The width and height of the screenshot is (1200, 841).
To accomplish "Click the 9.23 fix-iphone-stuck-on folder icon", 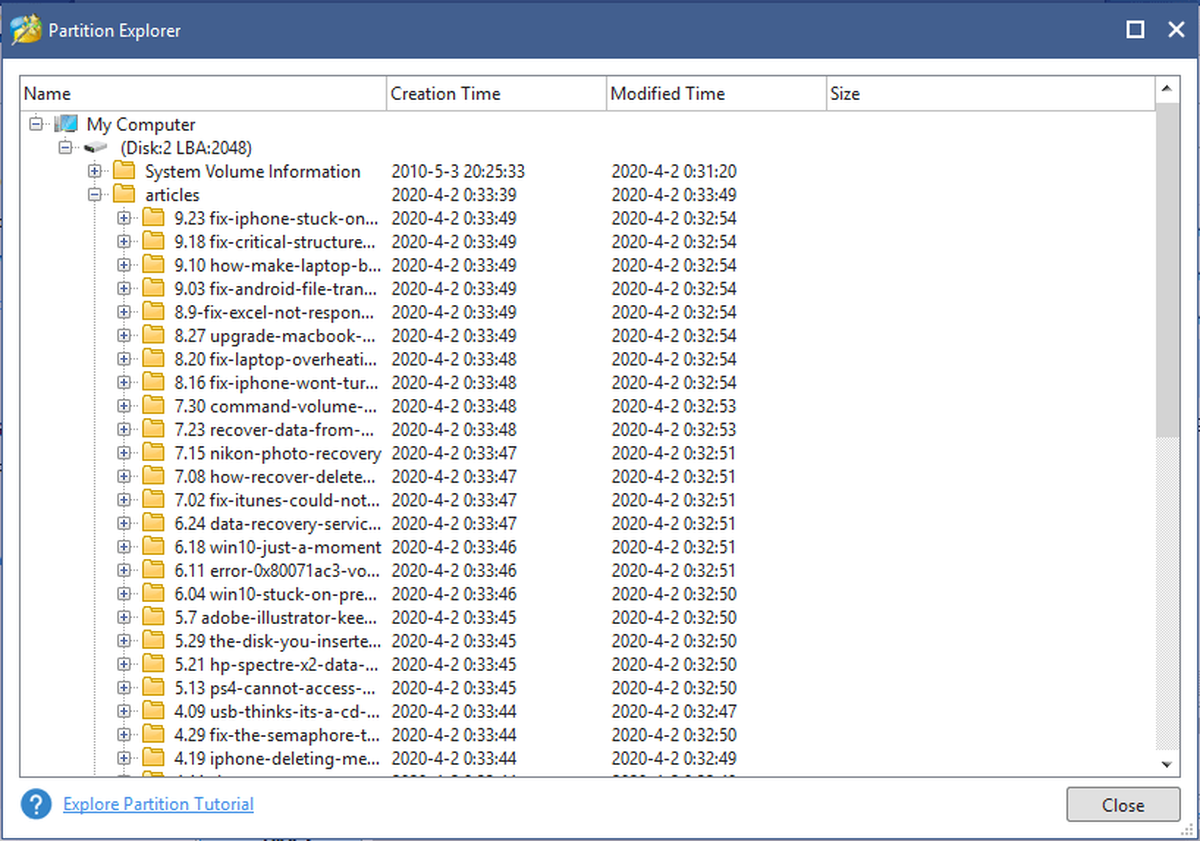I will click(x=153, y=218).
